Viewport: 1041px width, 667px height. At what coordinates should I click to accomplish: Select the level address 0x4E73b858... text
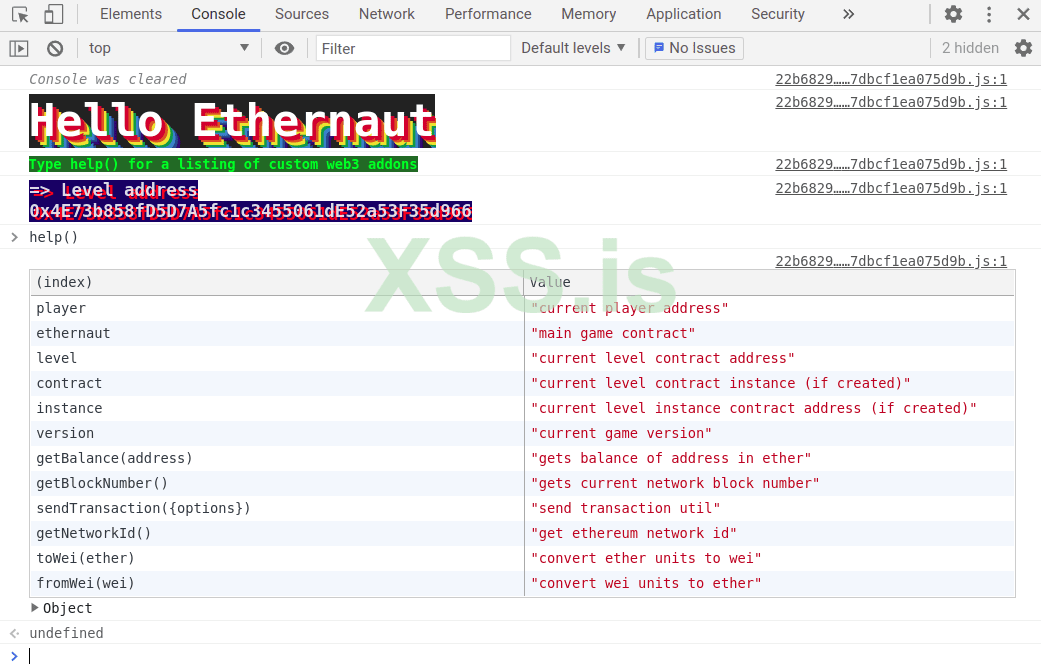[x=250, y=211]
